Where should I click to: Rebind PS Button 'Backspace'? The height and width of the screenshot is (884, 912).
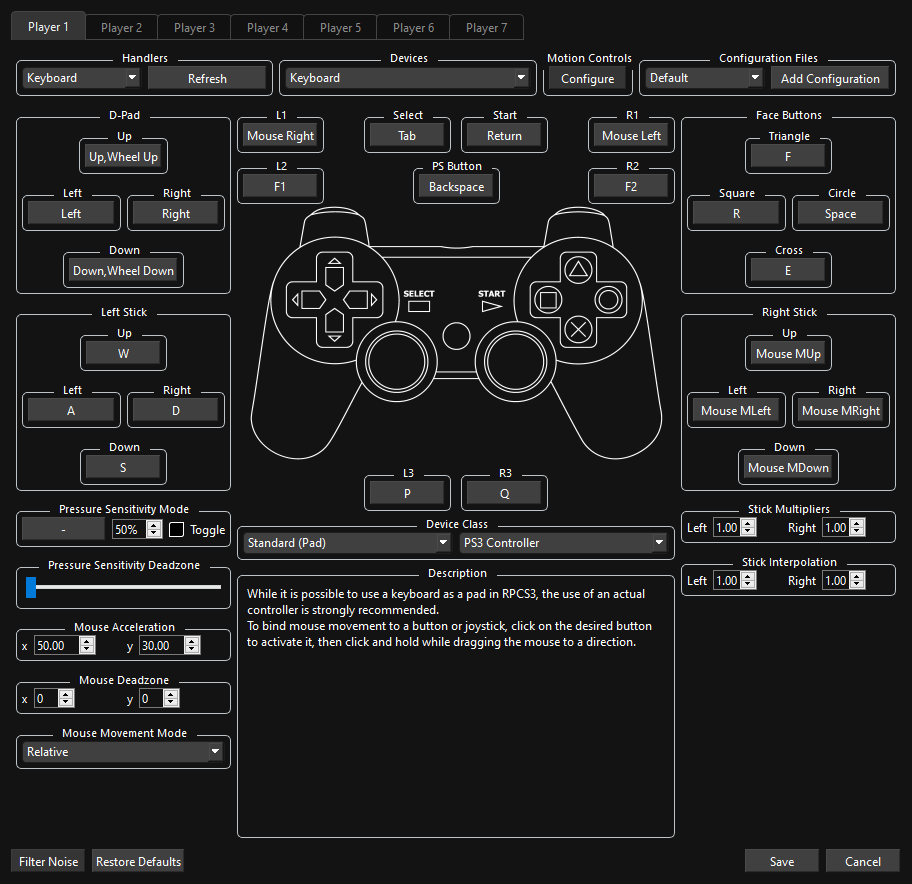click(x=457, y=187)
